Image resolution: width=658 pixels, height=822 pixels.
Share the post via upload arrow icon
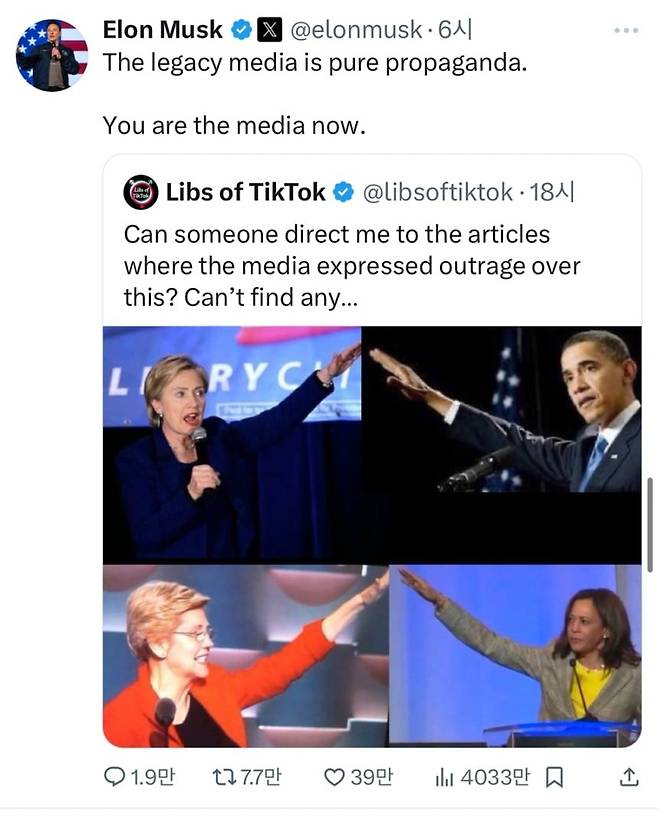629,776
